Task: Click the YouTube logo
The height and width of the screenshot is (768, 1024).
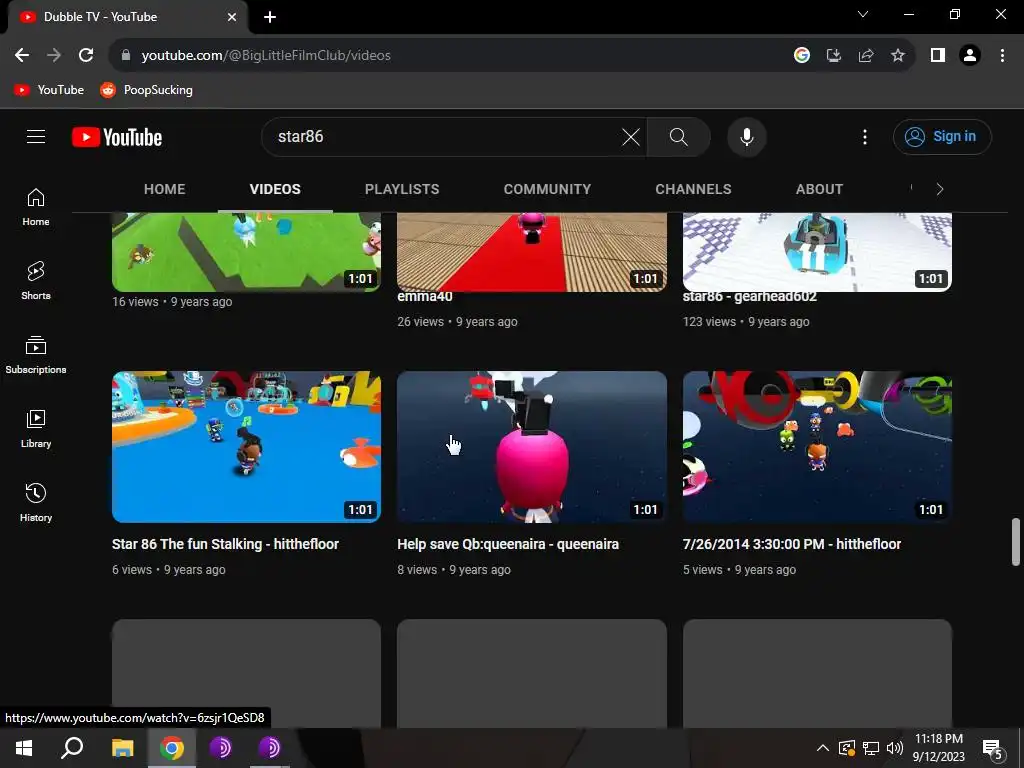Action: (117, 137)
